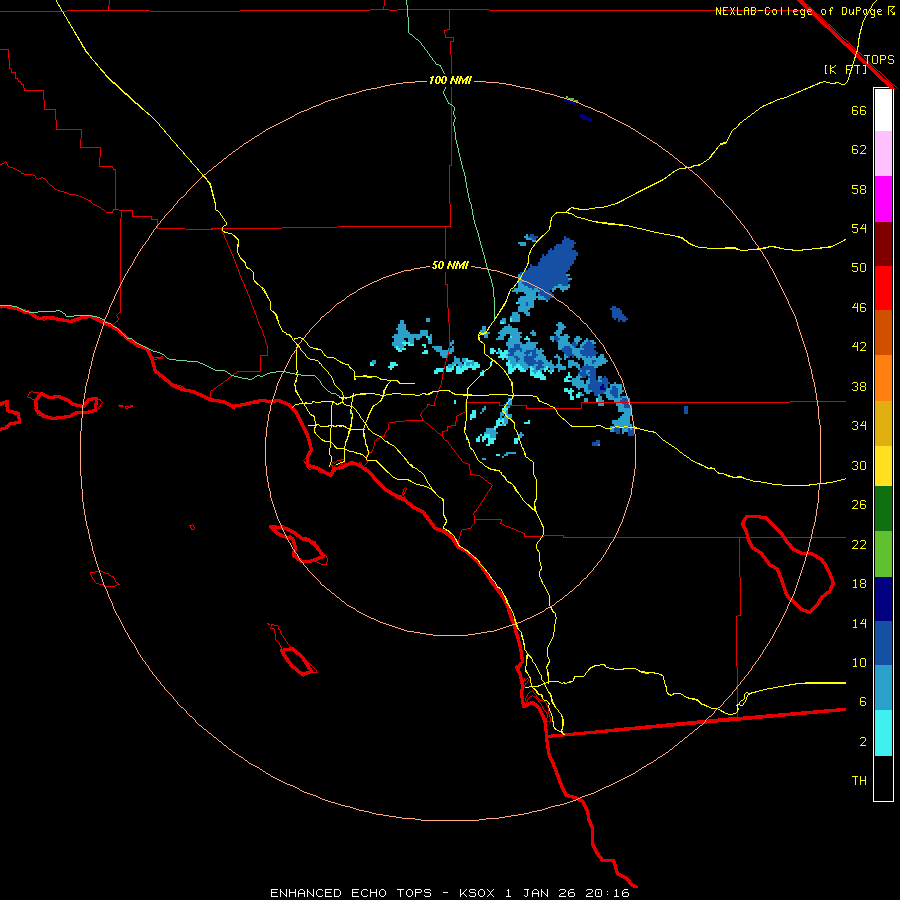Select the dark green legend swatch
The height and width of the screenshot is (900, 900).
[883, 509]
